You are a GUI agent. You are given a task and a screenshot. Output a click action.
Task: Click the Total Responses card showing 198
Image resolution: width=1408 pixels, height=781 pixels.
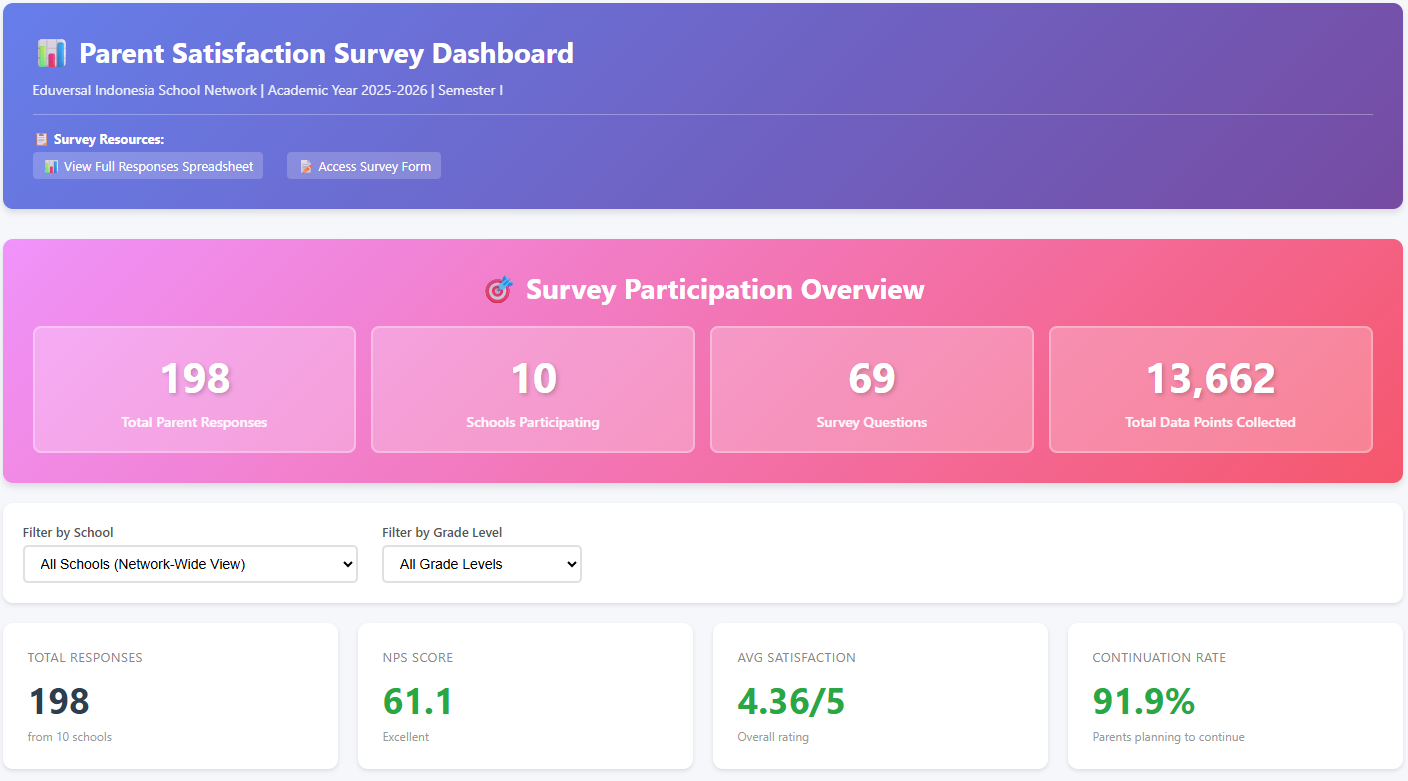170,695
